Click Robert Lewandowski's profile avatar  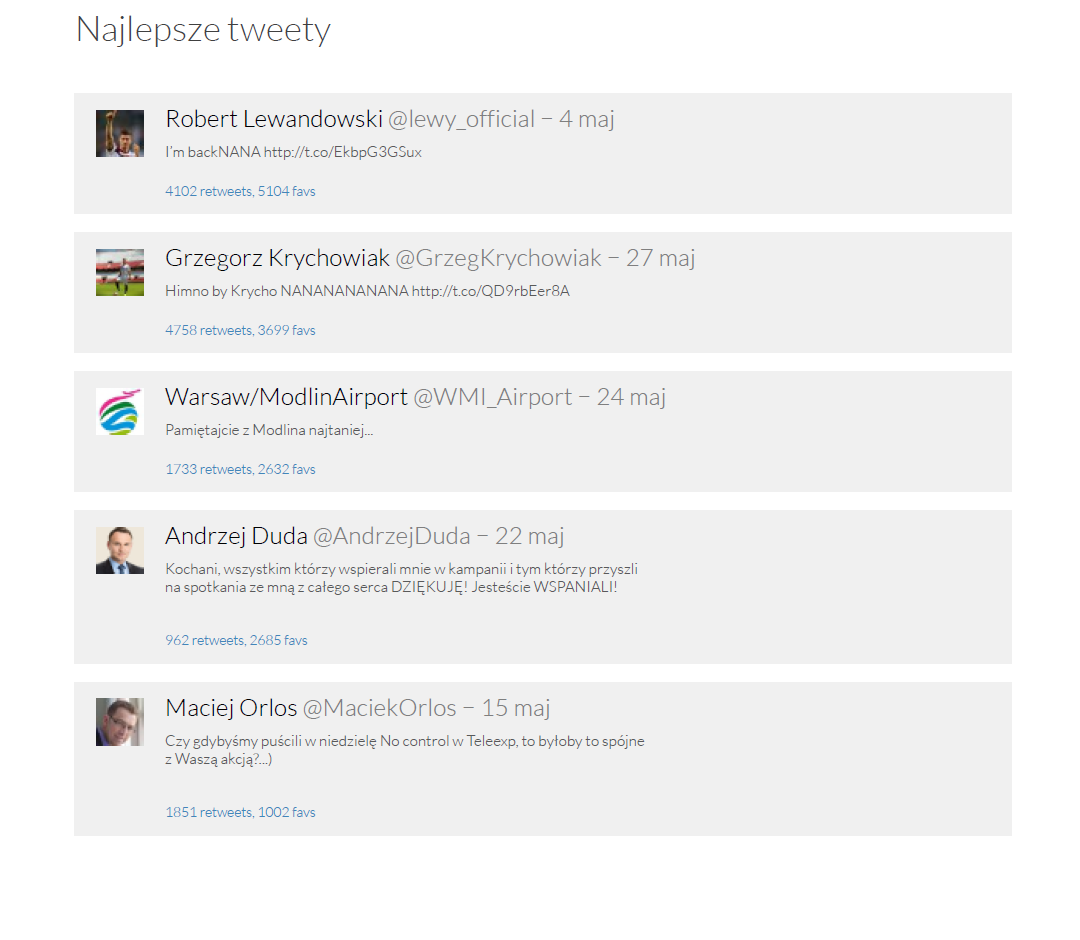point(119,132)
